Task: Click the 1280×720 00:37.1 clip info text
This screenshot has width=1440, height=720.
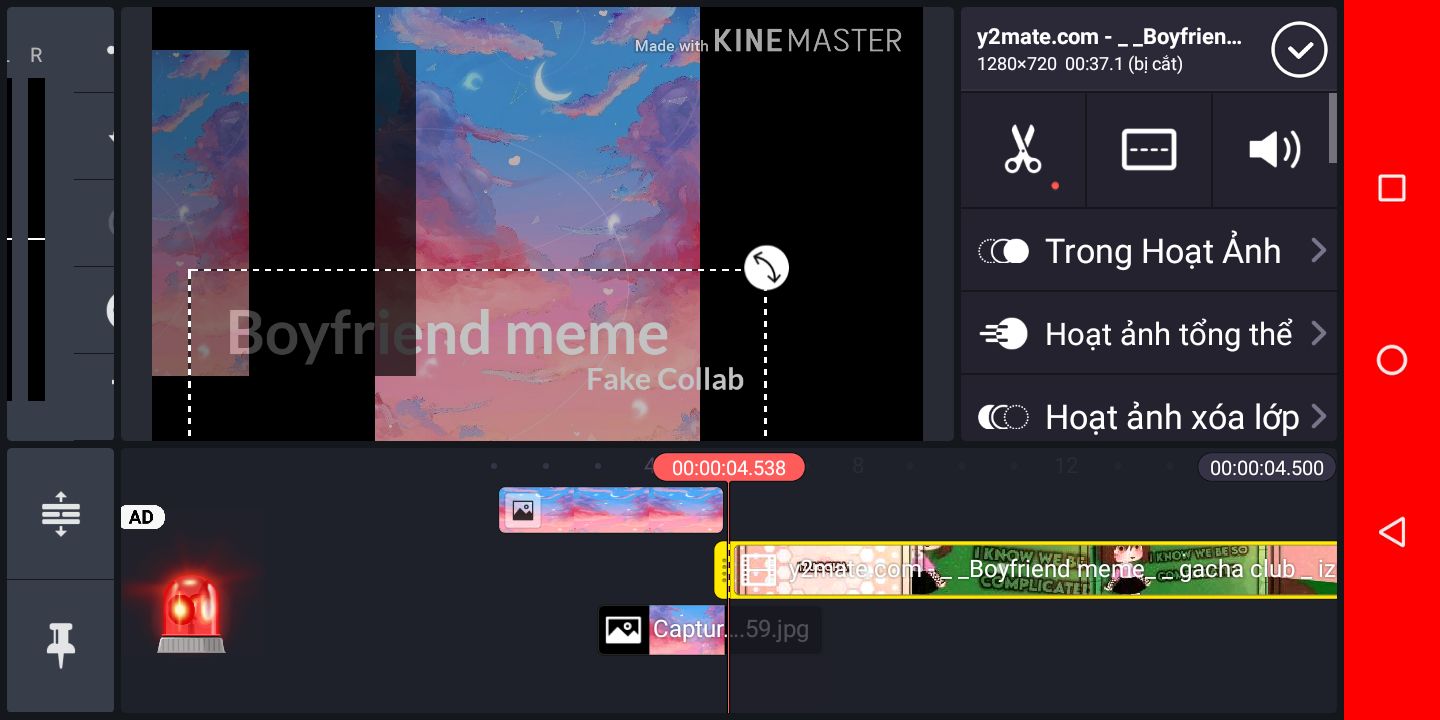Action: point(1080,64)
